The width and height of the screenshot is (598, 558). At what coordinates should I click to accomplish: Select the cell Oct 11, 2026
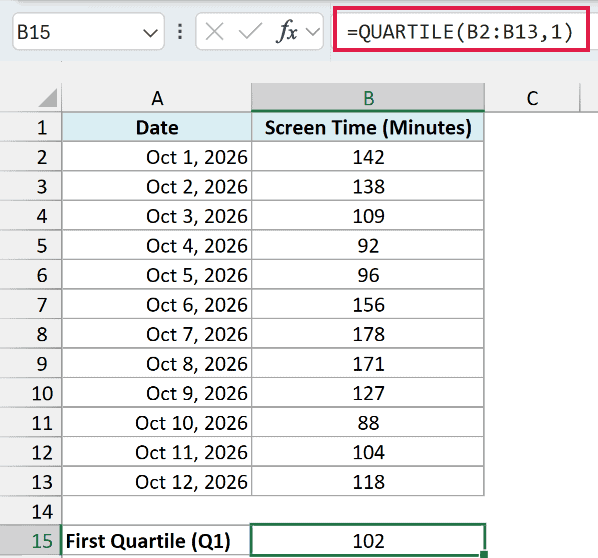(x=157, y=452)
